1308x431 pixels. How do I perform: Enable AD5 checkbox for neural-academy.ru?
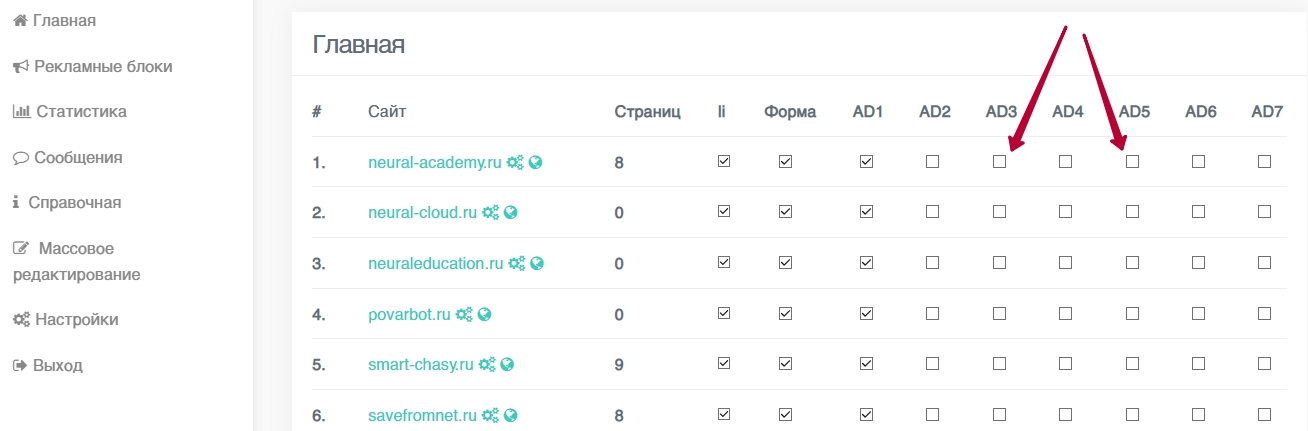point(1132,161)
